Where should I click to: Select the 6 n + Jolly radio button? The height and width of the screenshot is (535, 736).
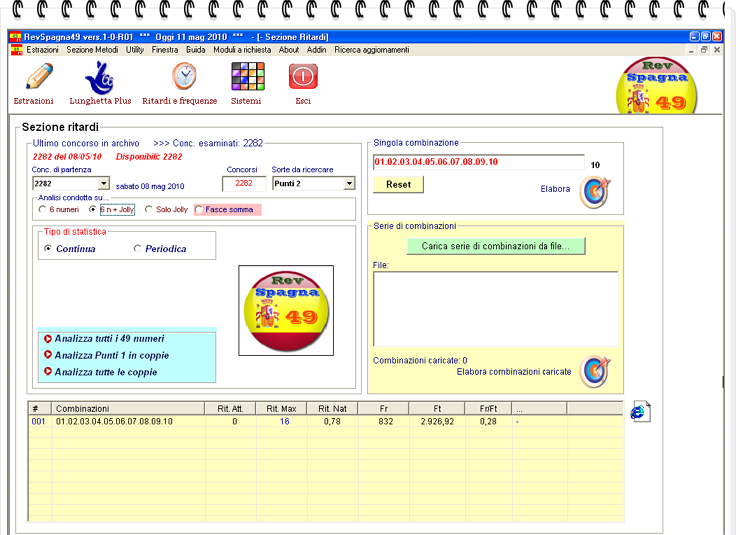pos(92,209)
